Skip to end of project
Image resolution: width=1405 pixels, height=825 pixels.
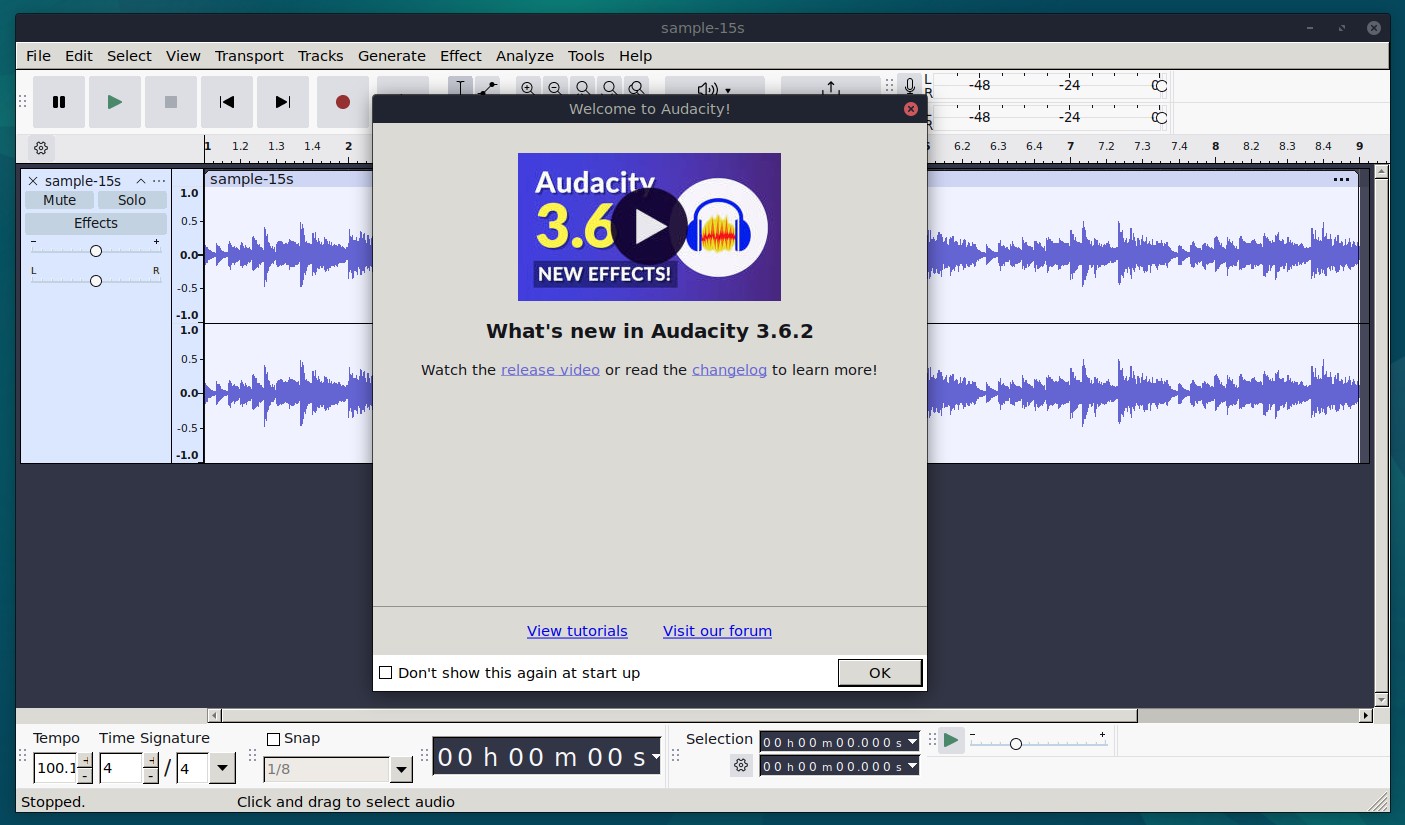click(x=283, y=102)
